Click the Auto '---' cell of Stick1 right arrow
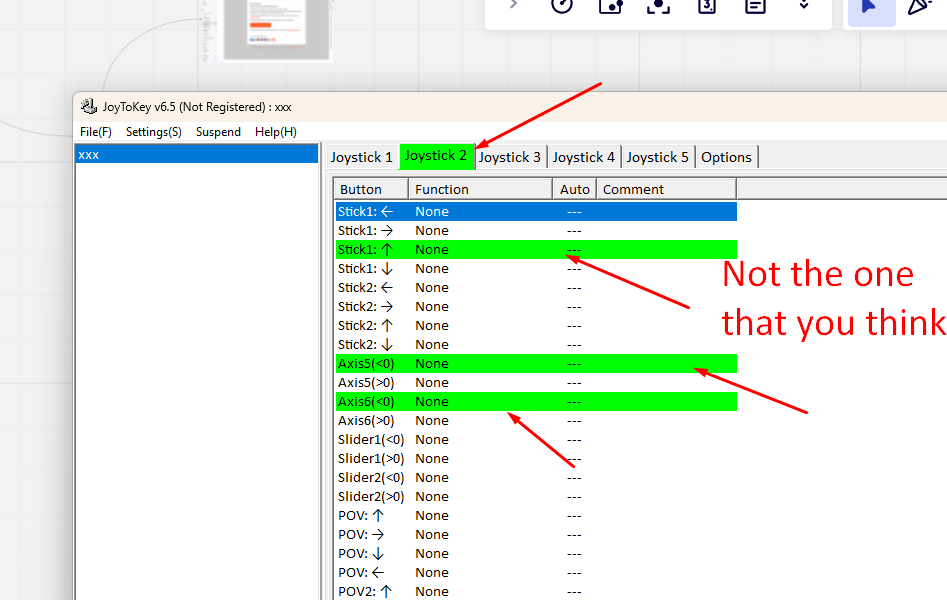 574,230
